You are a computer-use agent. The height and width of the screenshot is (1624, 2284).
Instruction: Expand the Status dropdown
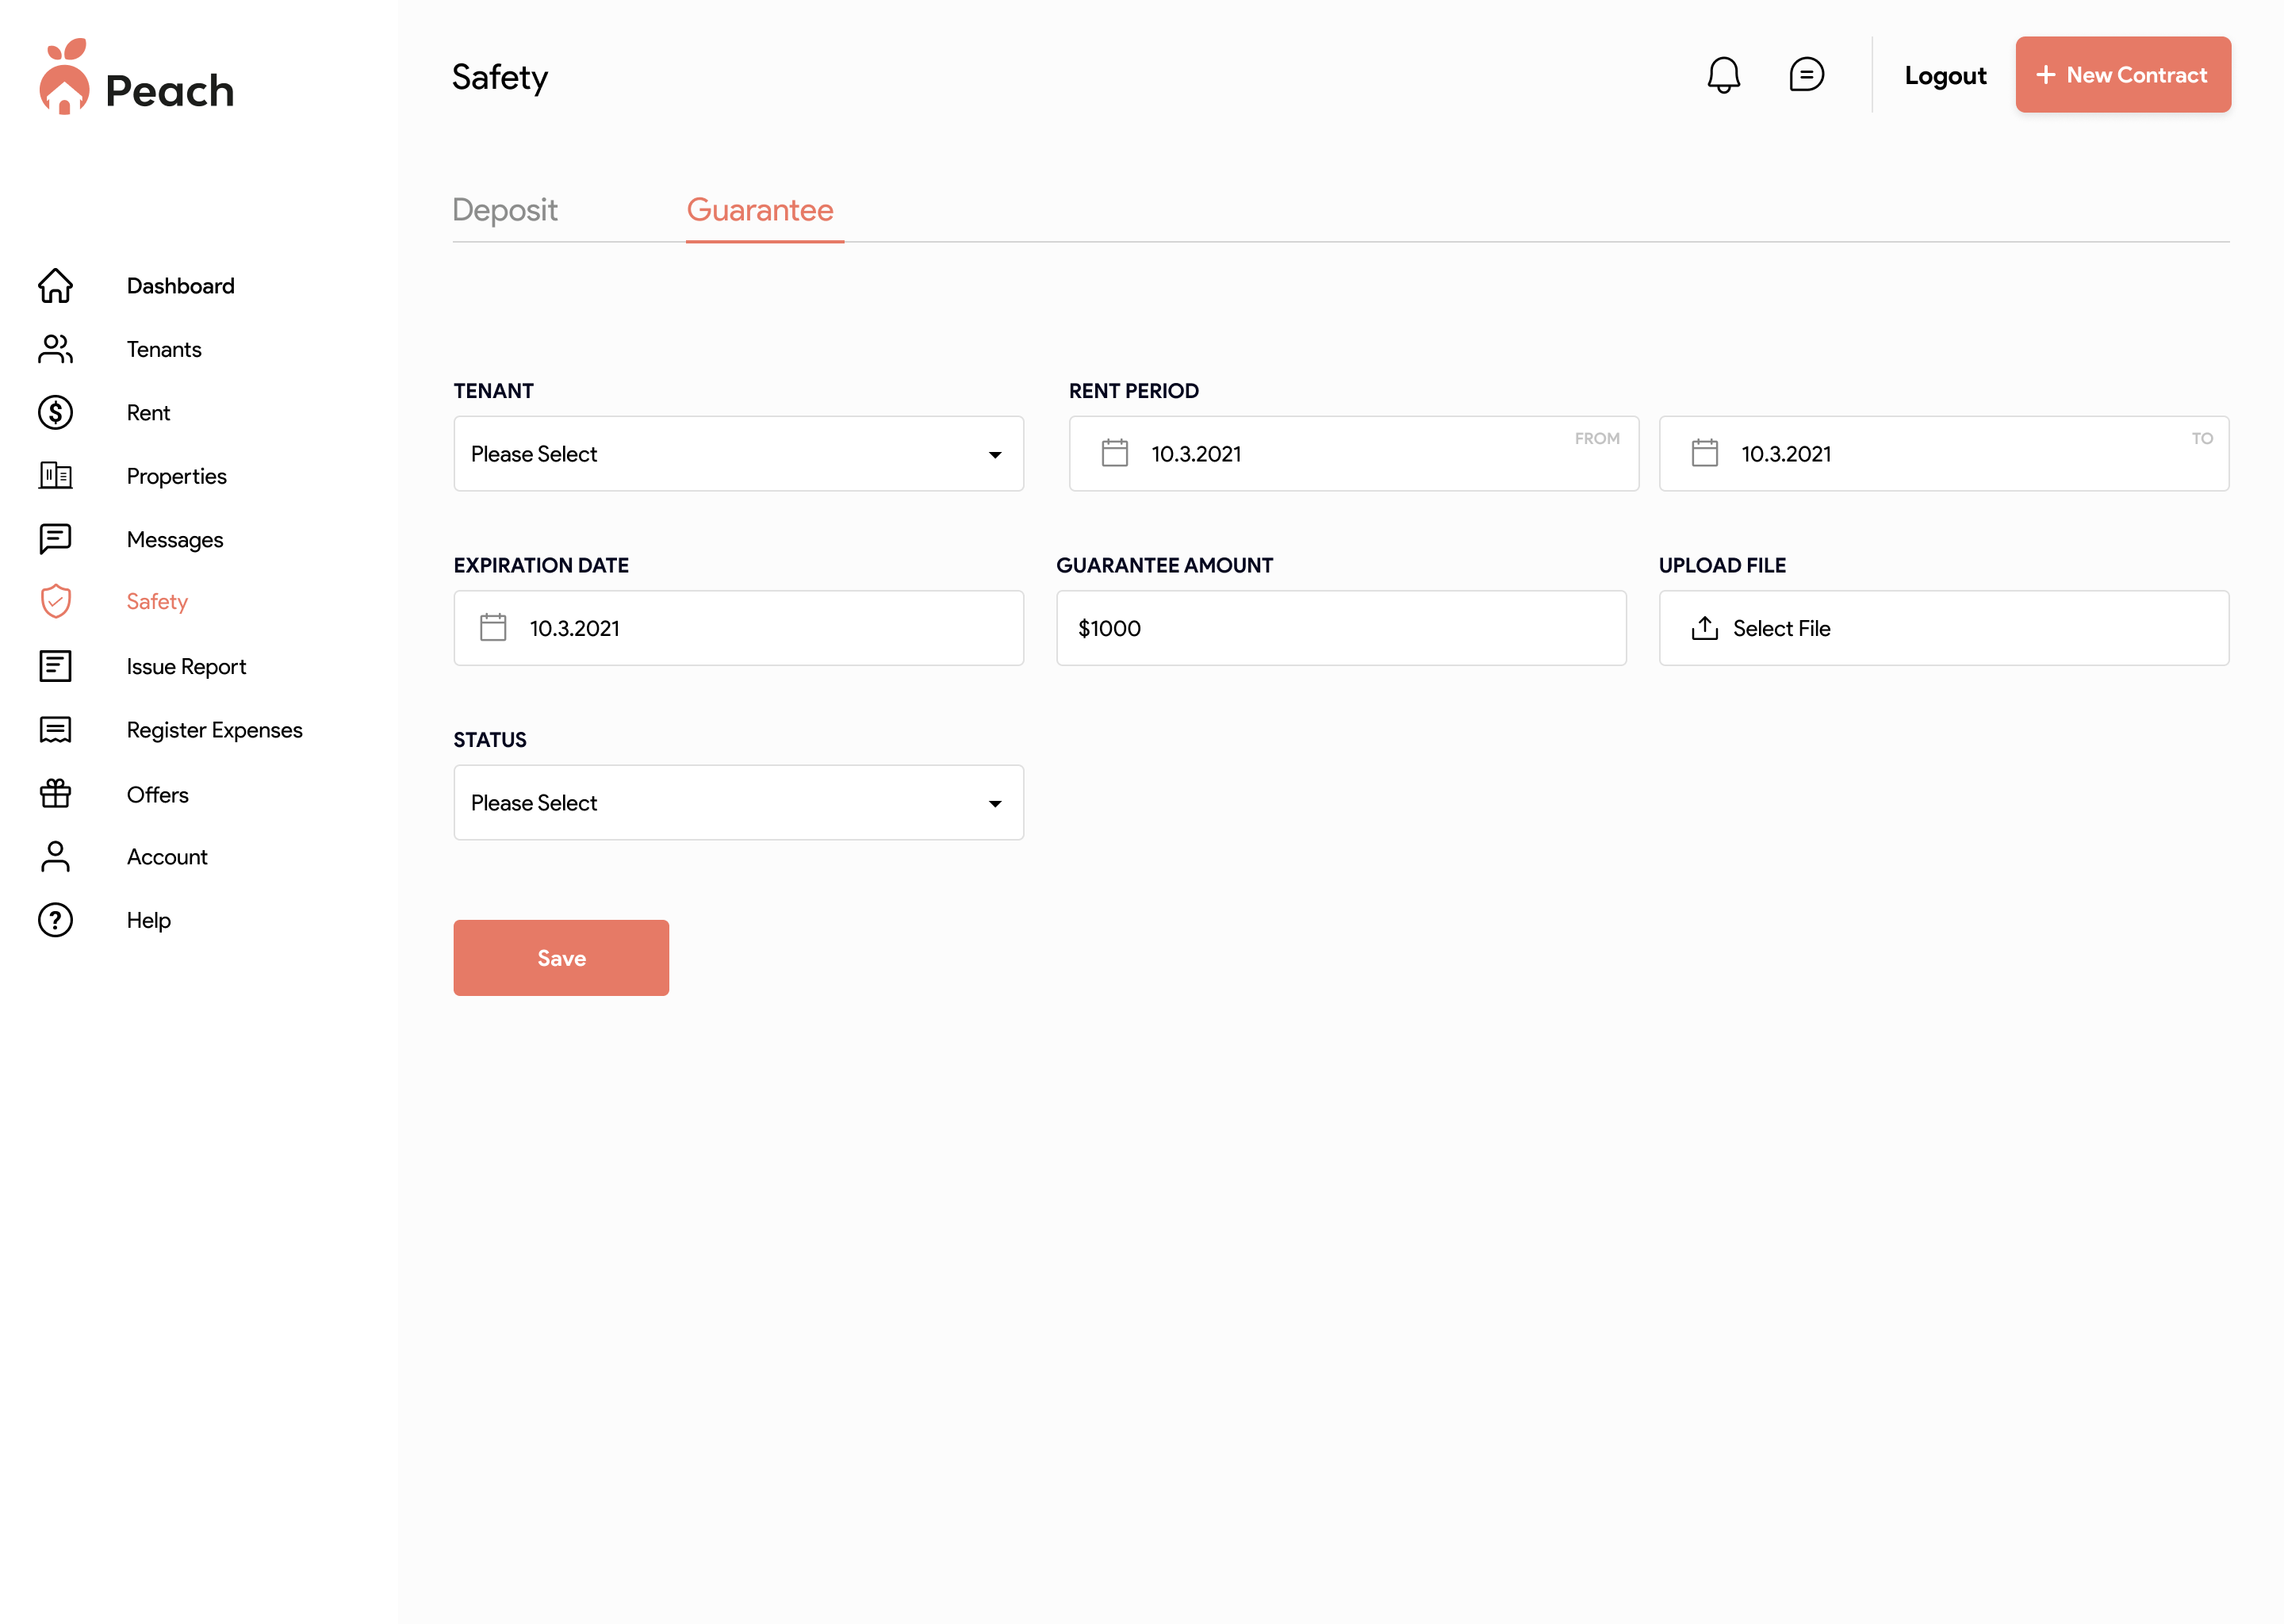(738, 803)
